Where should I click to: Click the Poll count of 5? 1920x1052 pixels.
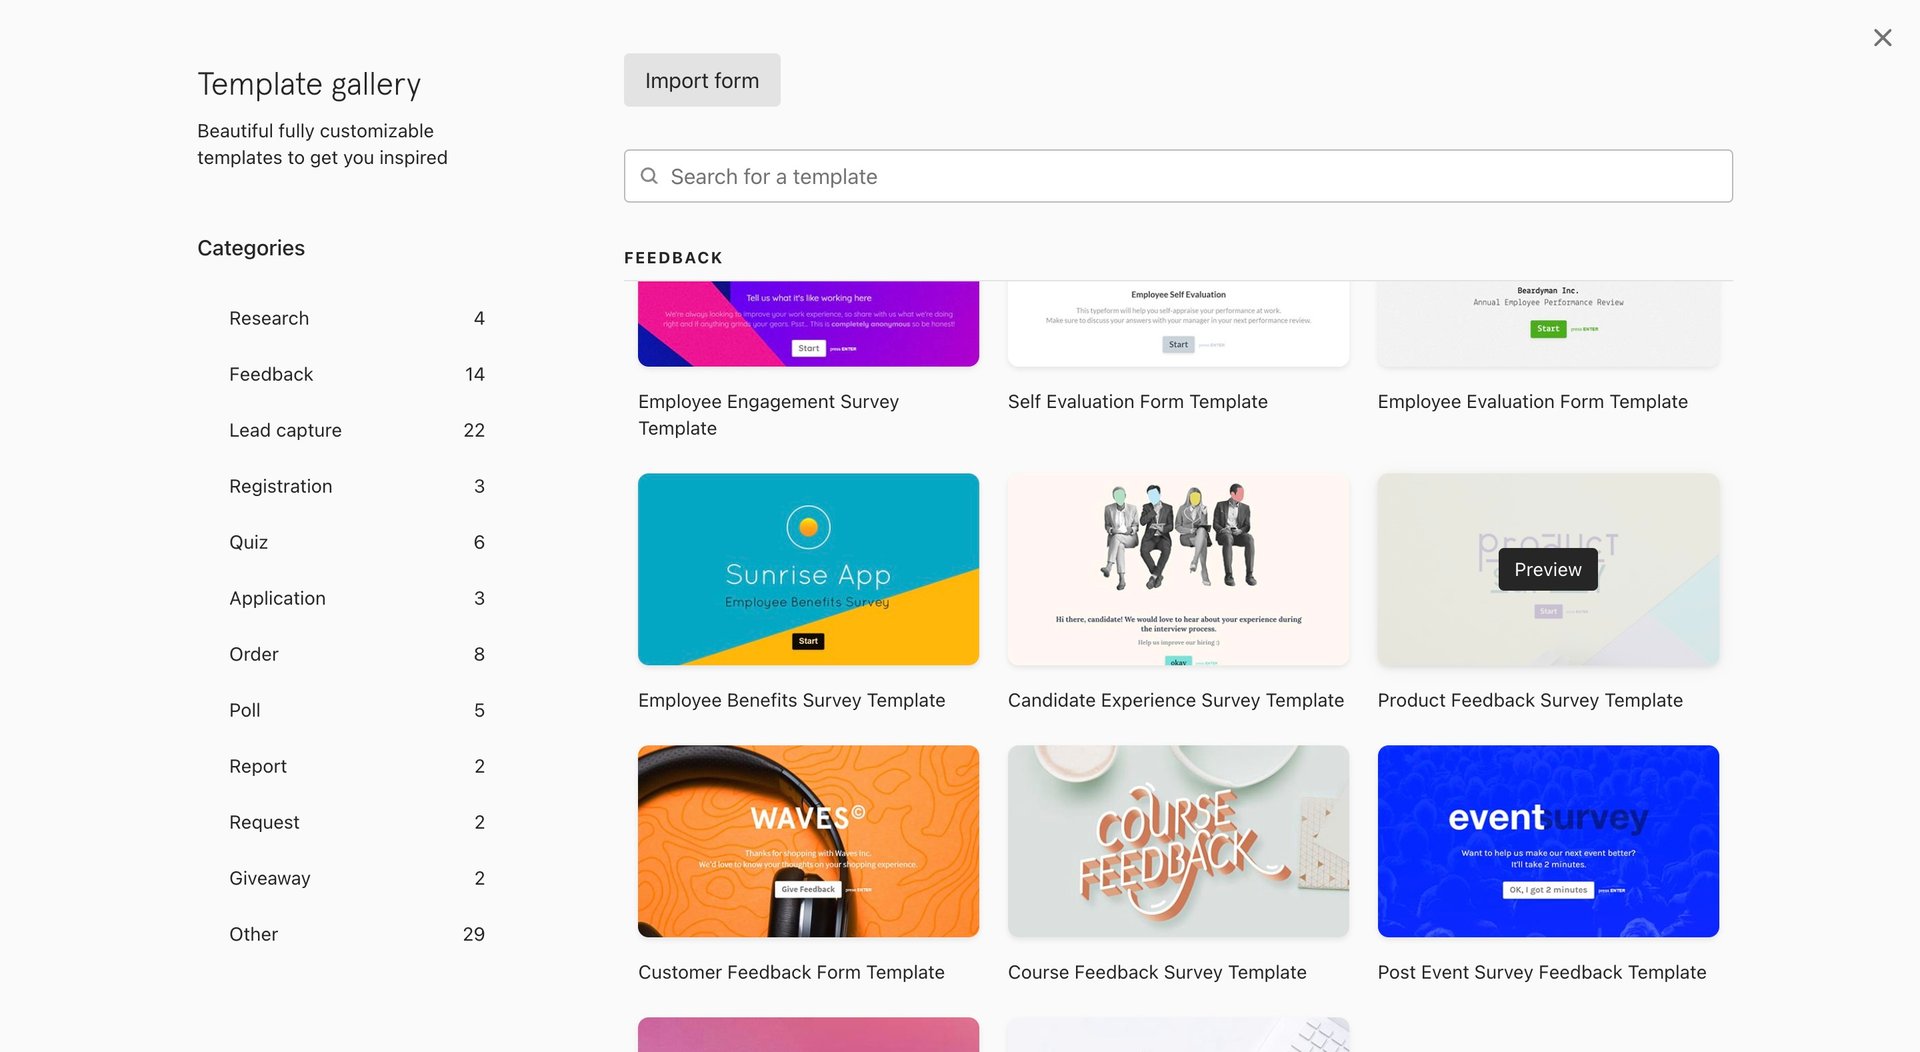(479, 710)
